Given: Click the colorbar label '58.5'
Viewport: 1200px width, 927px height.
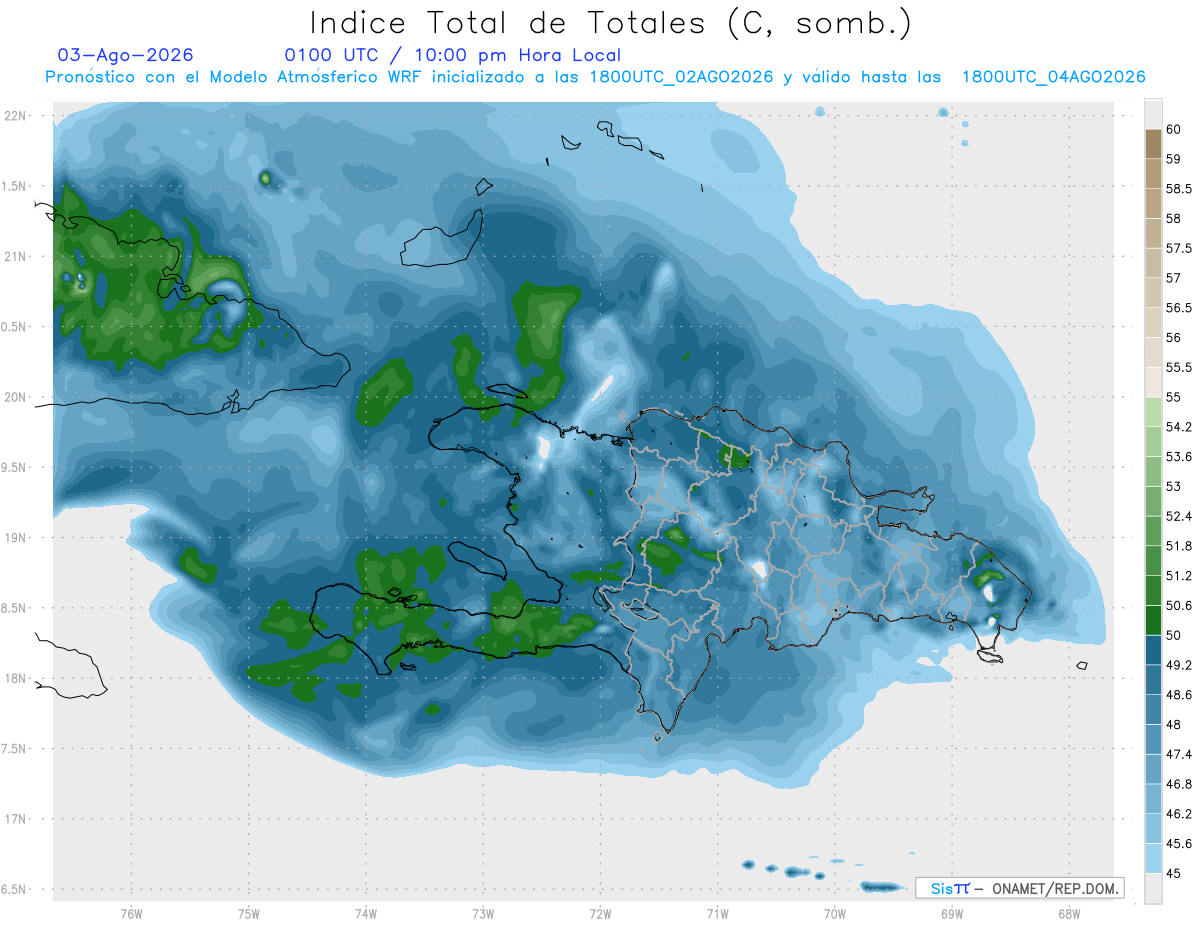Looking at the screenshot, I should 1179,189.
